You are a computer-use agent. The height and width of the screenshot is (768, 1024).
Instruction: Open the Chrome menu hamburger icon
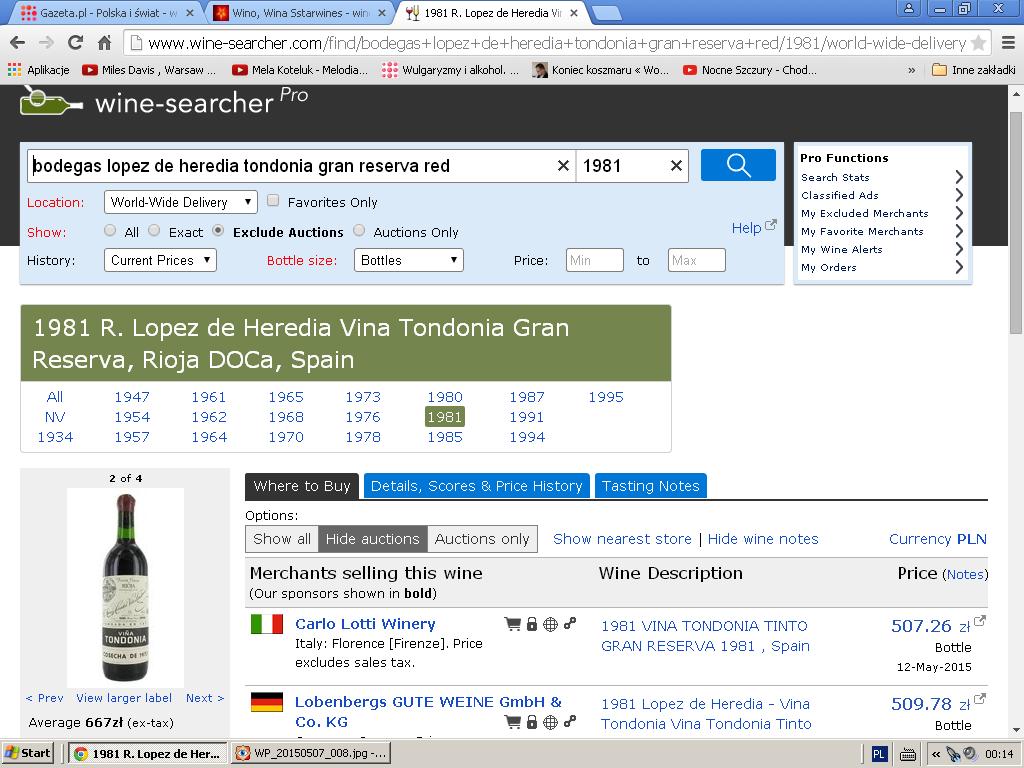point(1008,43)
